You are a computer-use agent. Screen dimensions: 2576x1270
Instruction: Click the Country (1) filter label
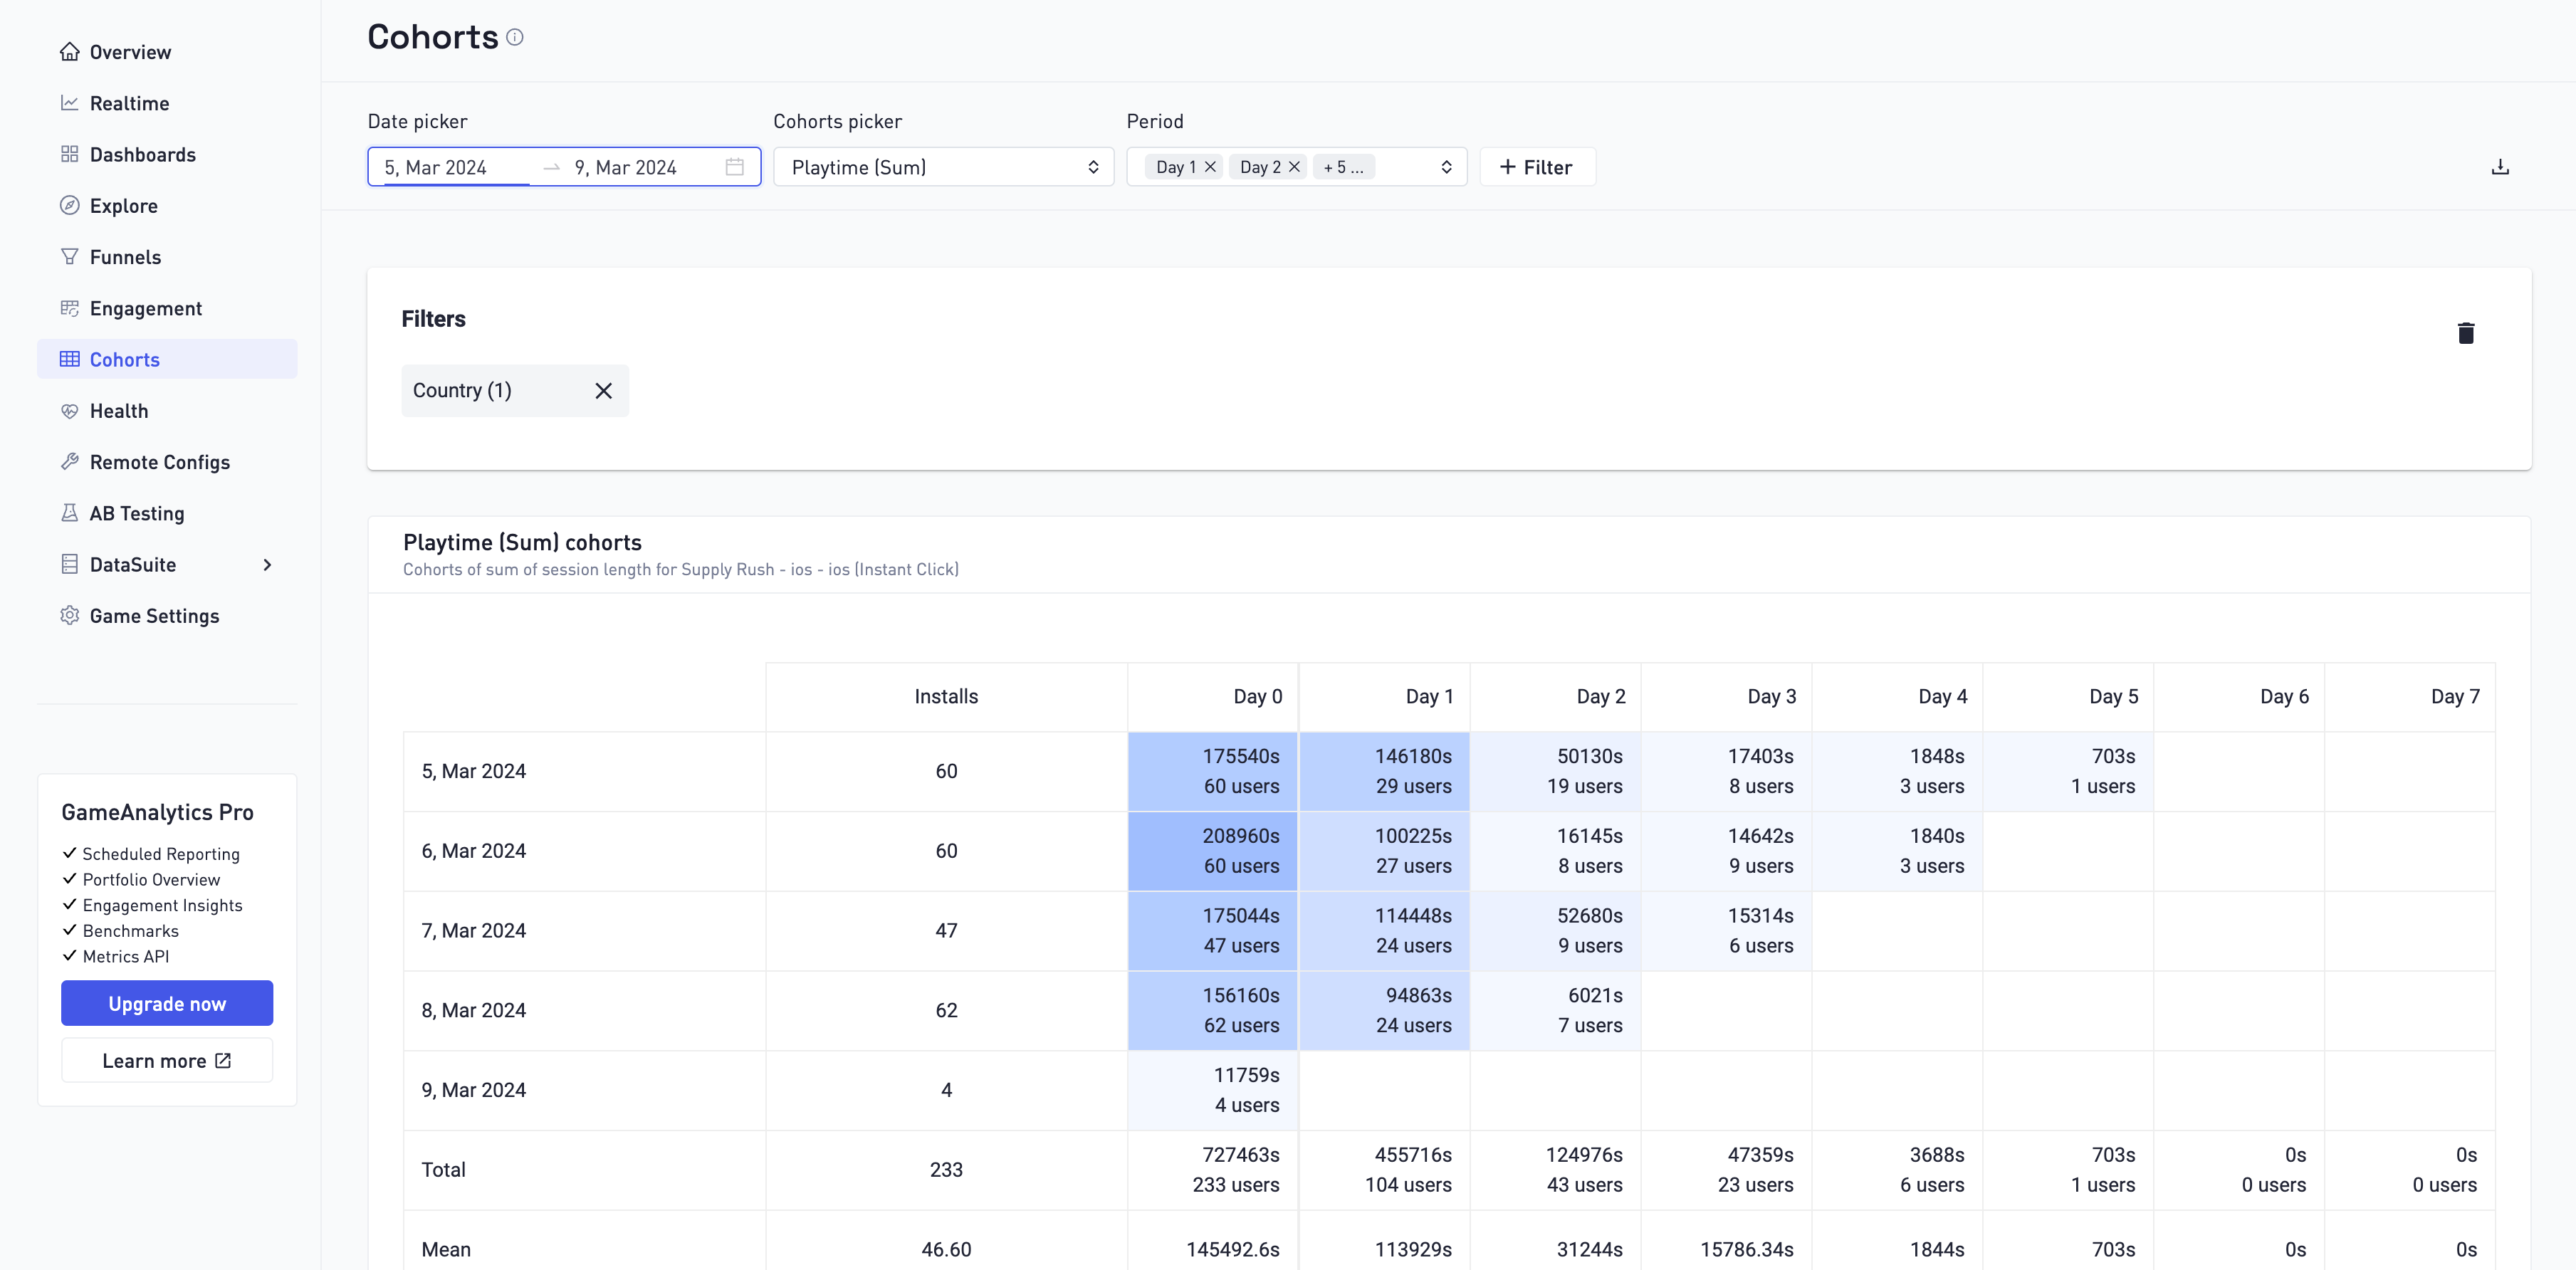coord(462,391)
